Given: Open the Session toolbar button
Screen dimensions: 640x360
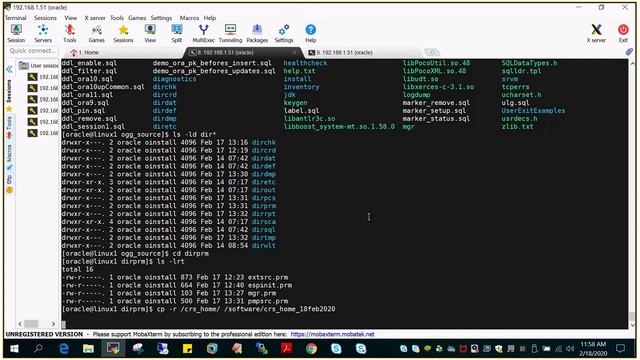Looking at the screenshot, I should pyautogui.click(x=16, y=33).
